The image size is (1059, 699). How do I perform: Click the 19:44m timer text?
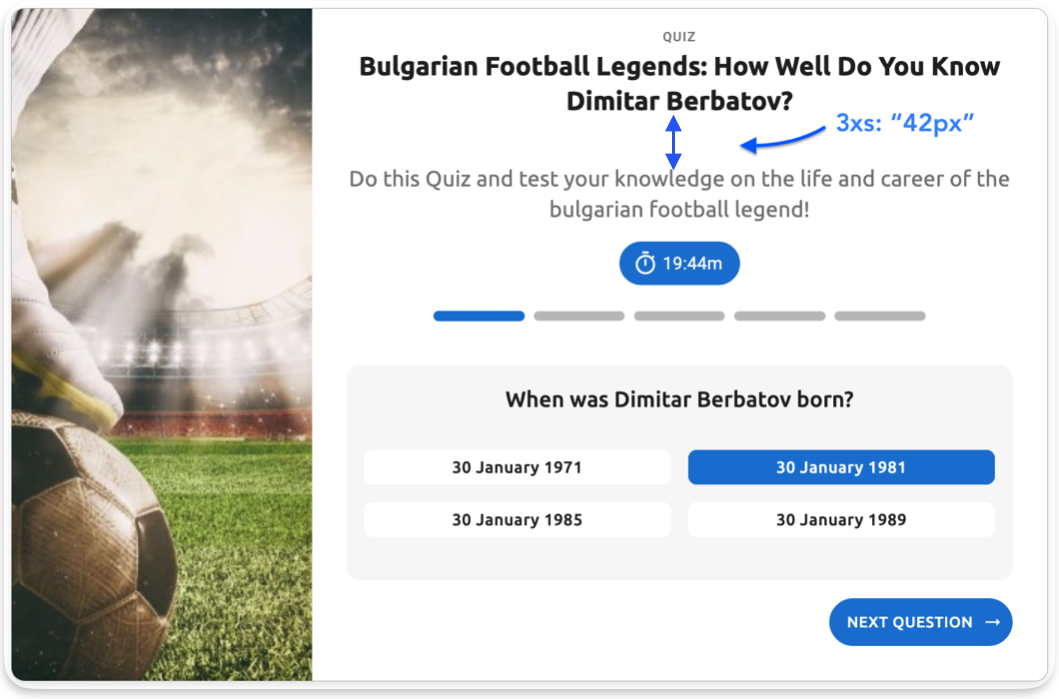(692, 264)
